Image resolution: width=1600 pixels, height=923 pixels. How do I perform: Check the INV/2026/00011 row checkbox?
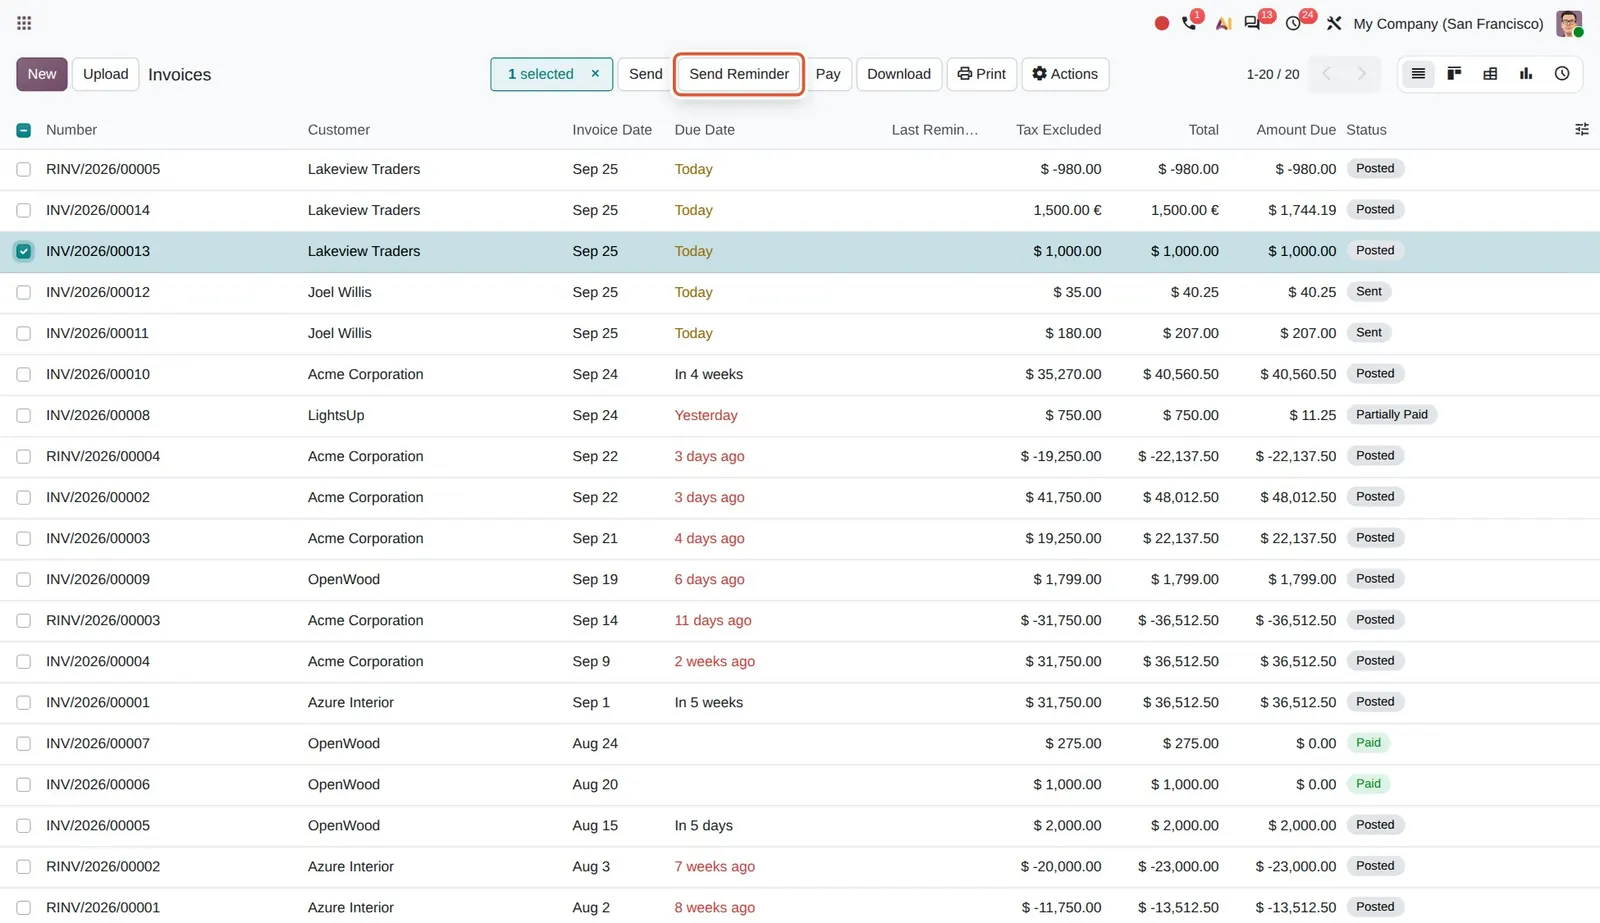[24, 334]
